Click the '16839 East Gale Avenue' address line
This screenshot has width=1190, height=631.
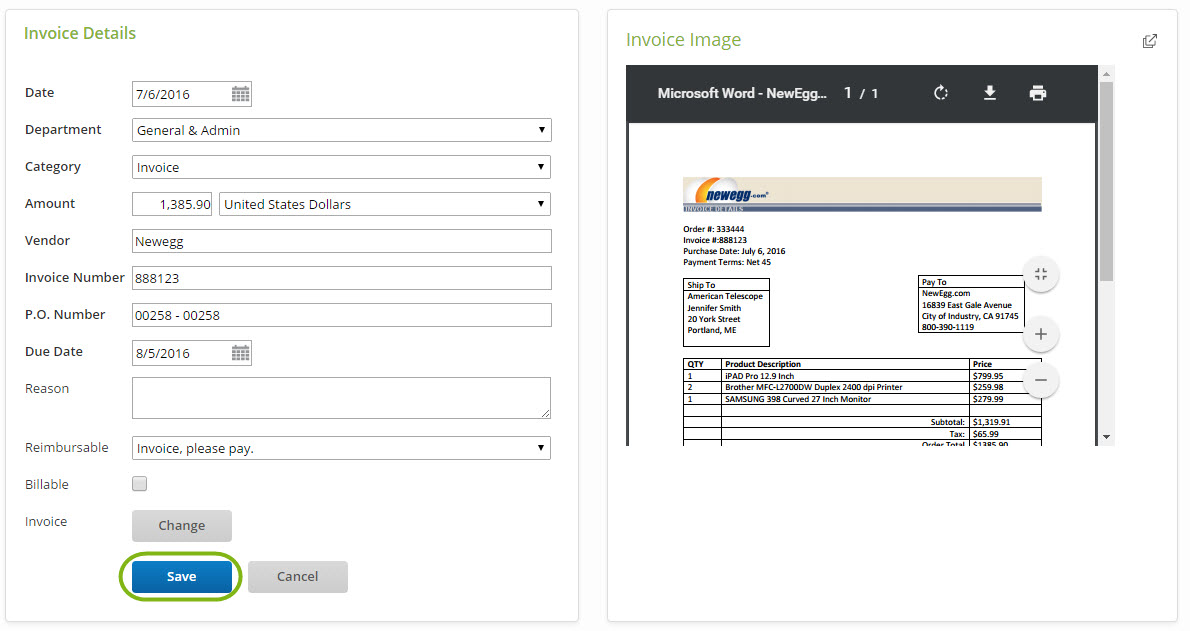[967, 305]
